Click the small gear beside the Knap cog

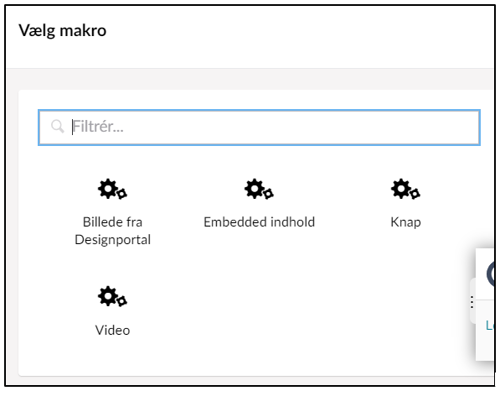(415, 193)
